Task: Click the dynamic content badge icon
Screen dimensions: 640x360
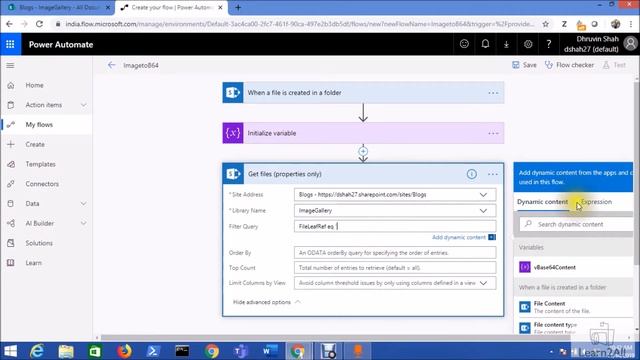Action: (x=492, y=237)
